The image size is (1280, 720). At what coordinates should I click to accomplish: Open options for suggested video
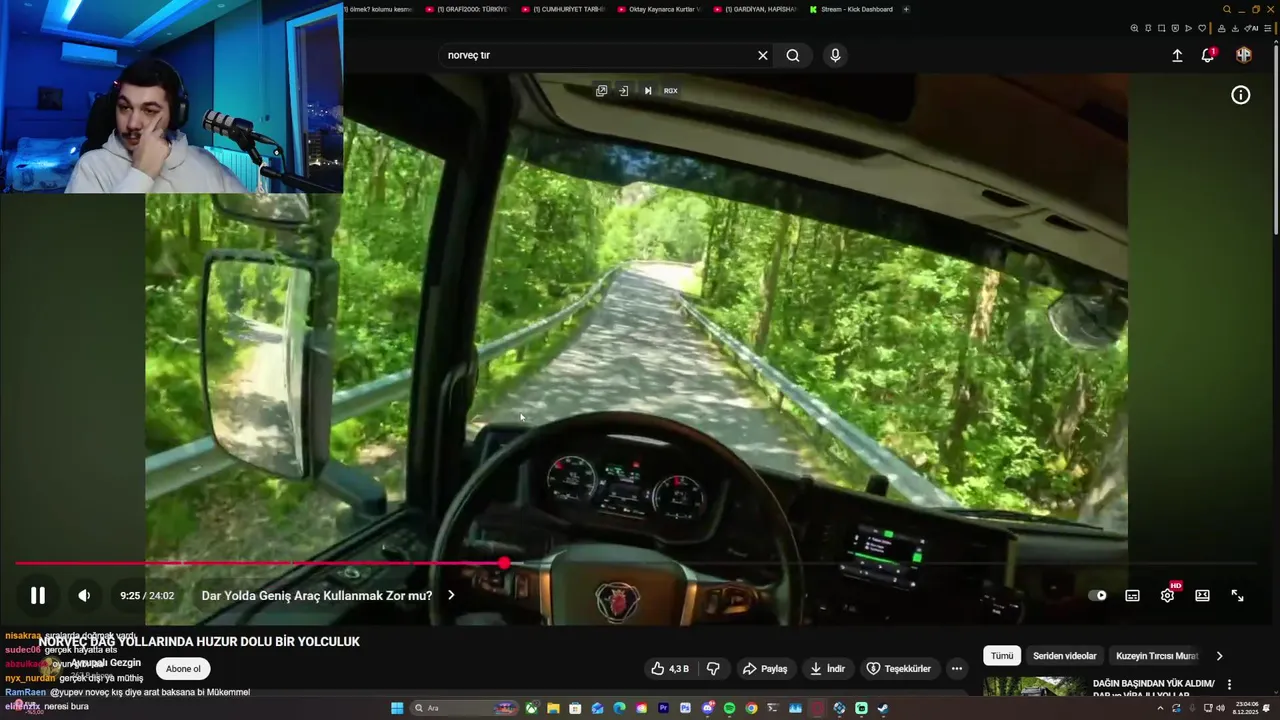pos(1230,685)
